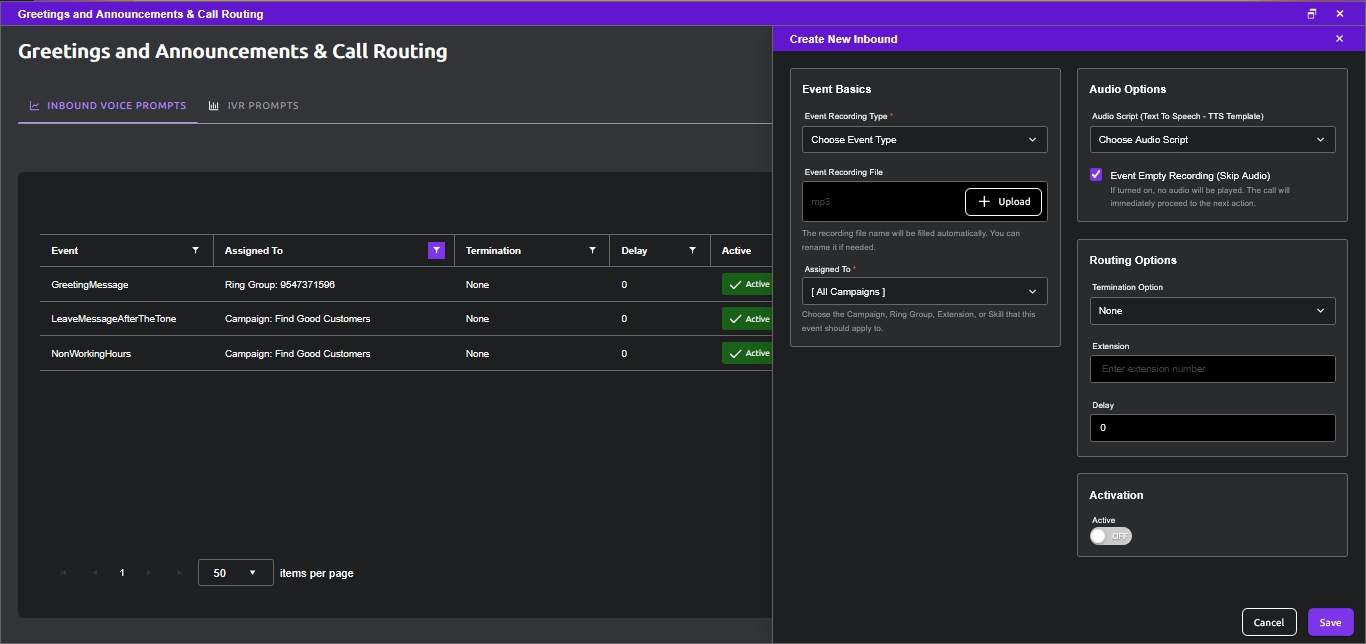Click the Delay input field
Screen dimensions: 1366x644
pos(1212,428)
